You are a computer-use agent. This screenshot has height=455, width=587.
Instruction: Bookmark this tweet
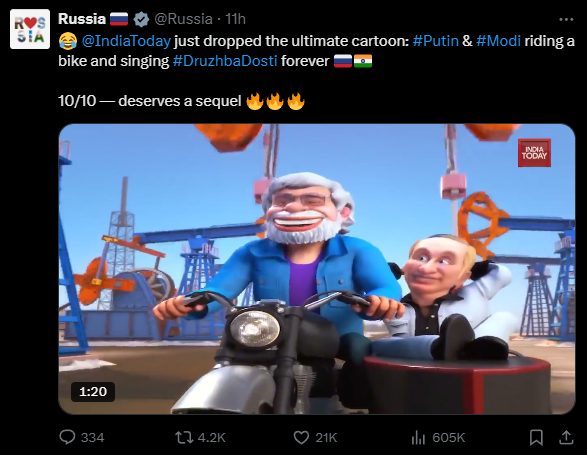tap(536, 437)
